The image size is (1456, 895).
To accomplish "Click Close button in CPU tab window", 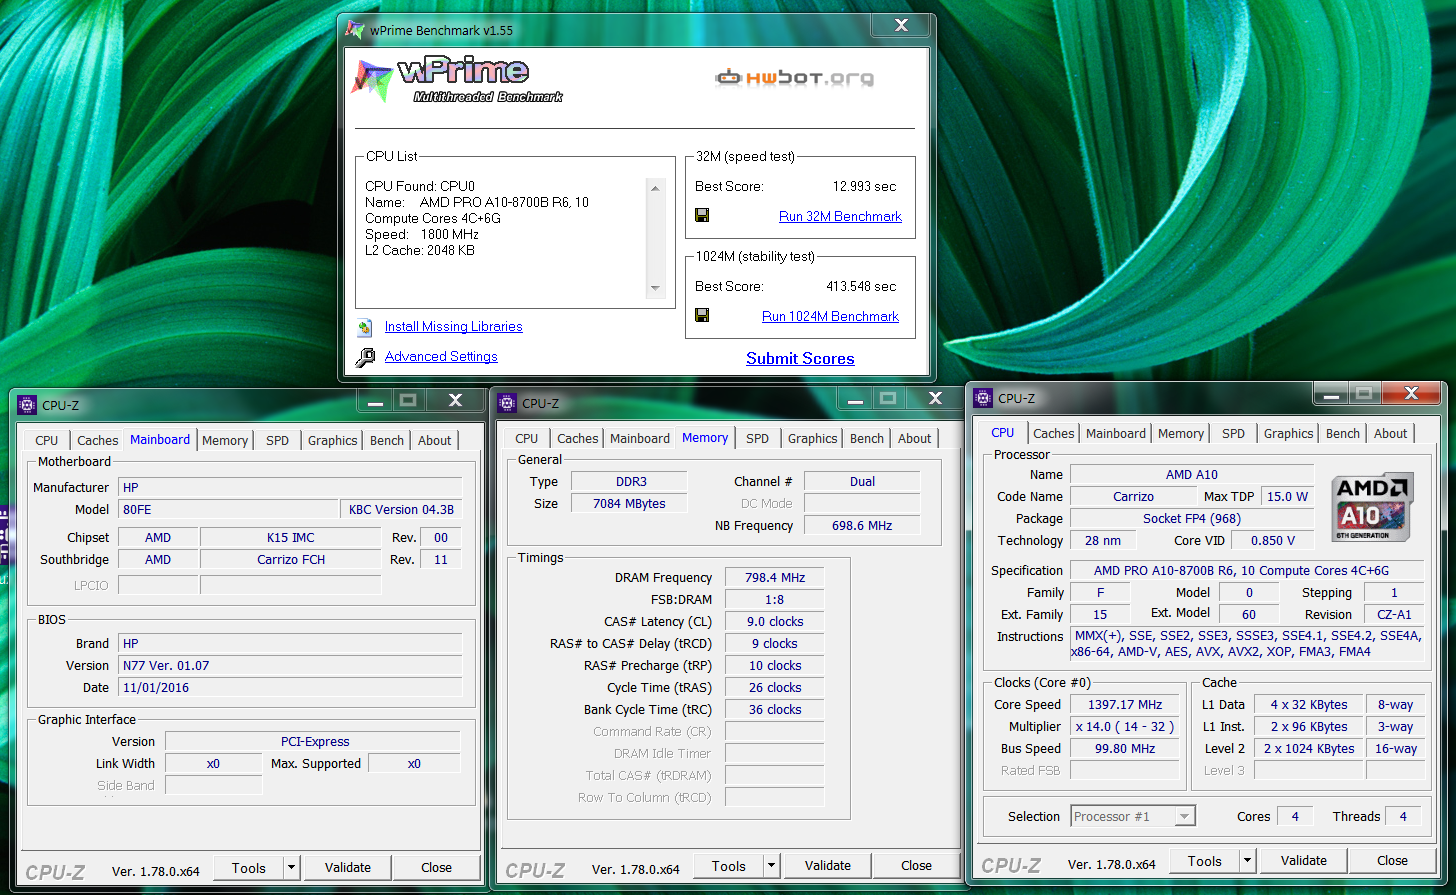I will tap(1392, 861).
